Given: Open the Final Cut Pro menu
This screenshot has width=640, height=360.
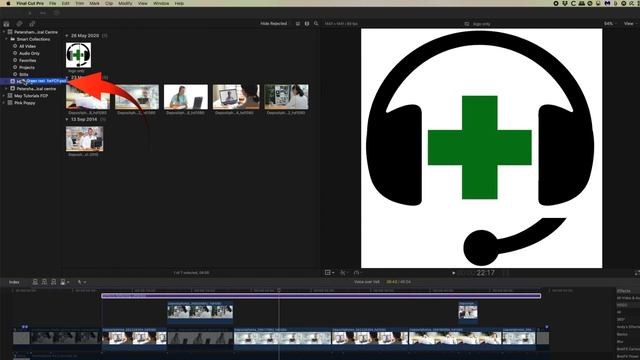Looking at the screenshot, I should click(30, 3).
